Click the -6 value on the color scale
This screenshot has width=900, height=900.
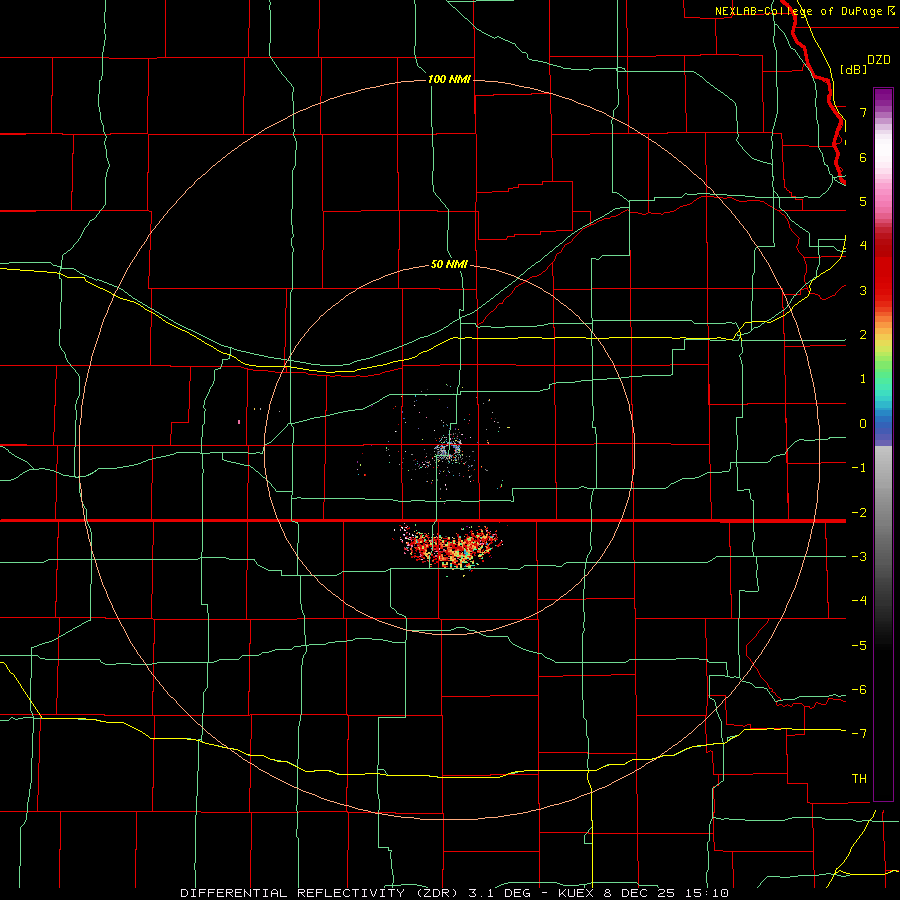(x=859, y=690)
